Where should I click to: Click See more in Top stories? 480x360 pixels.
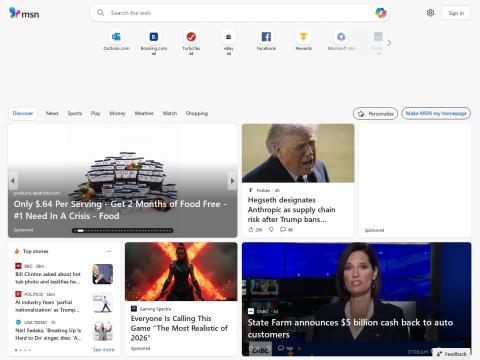click(103, 349)
